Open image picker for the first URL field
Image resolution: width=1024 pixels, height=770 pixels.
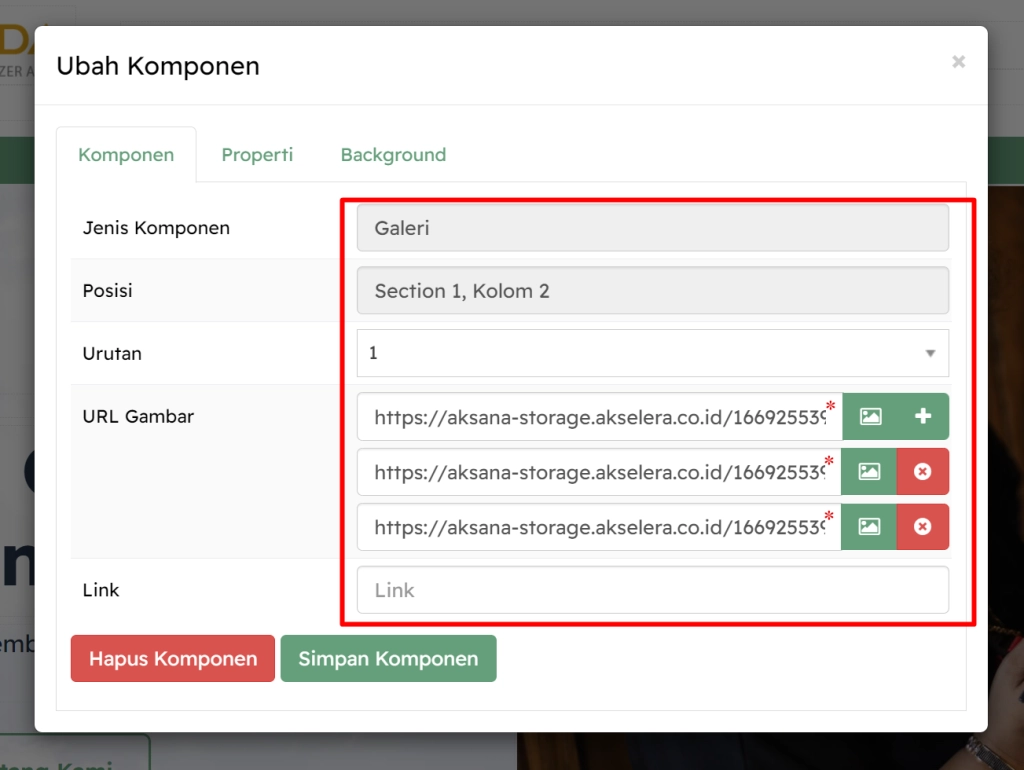coord(870,417)
